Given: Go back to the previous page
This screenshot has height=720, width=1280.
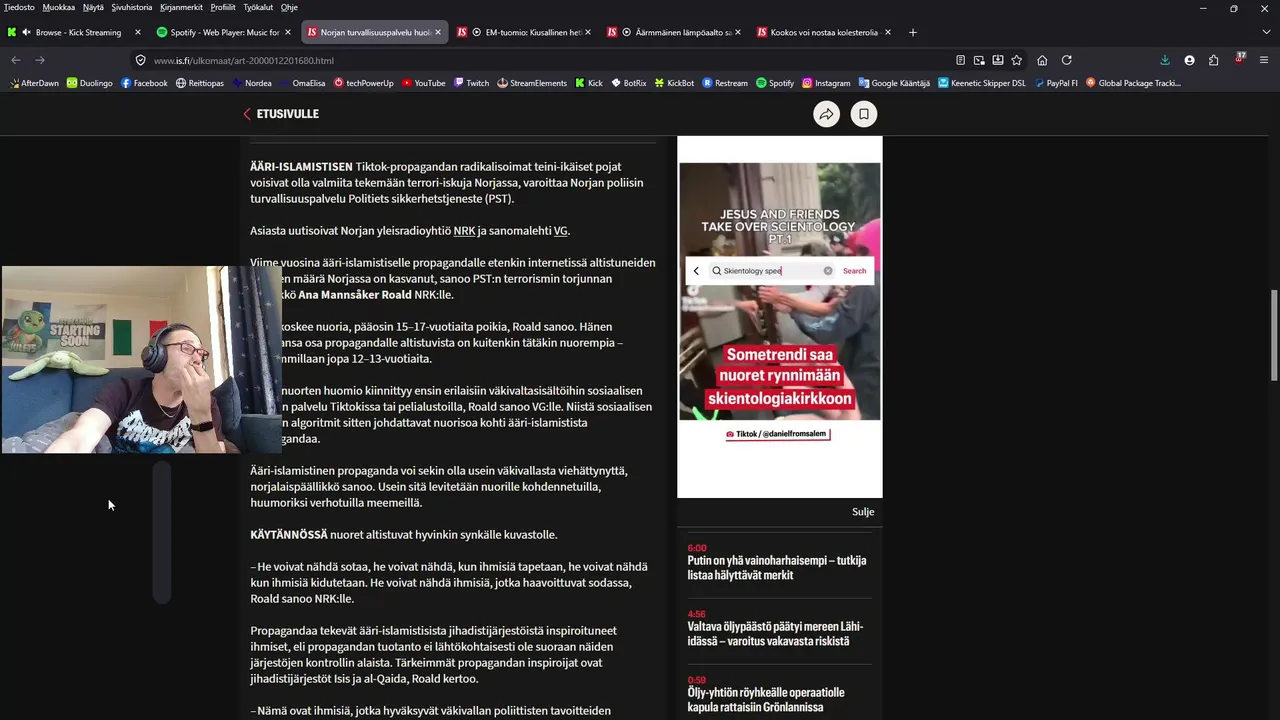Looking at the screenshot, I should click(x=16, y=60).
